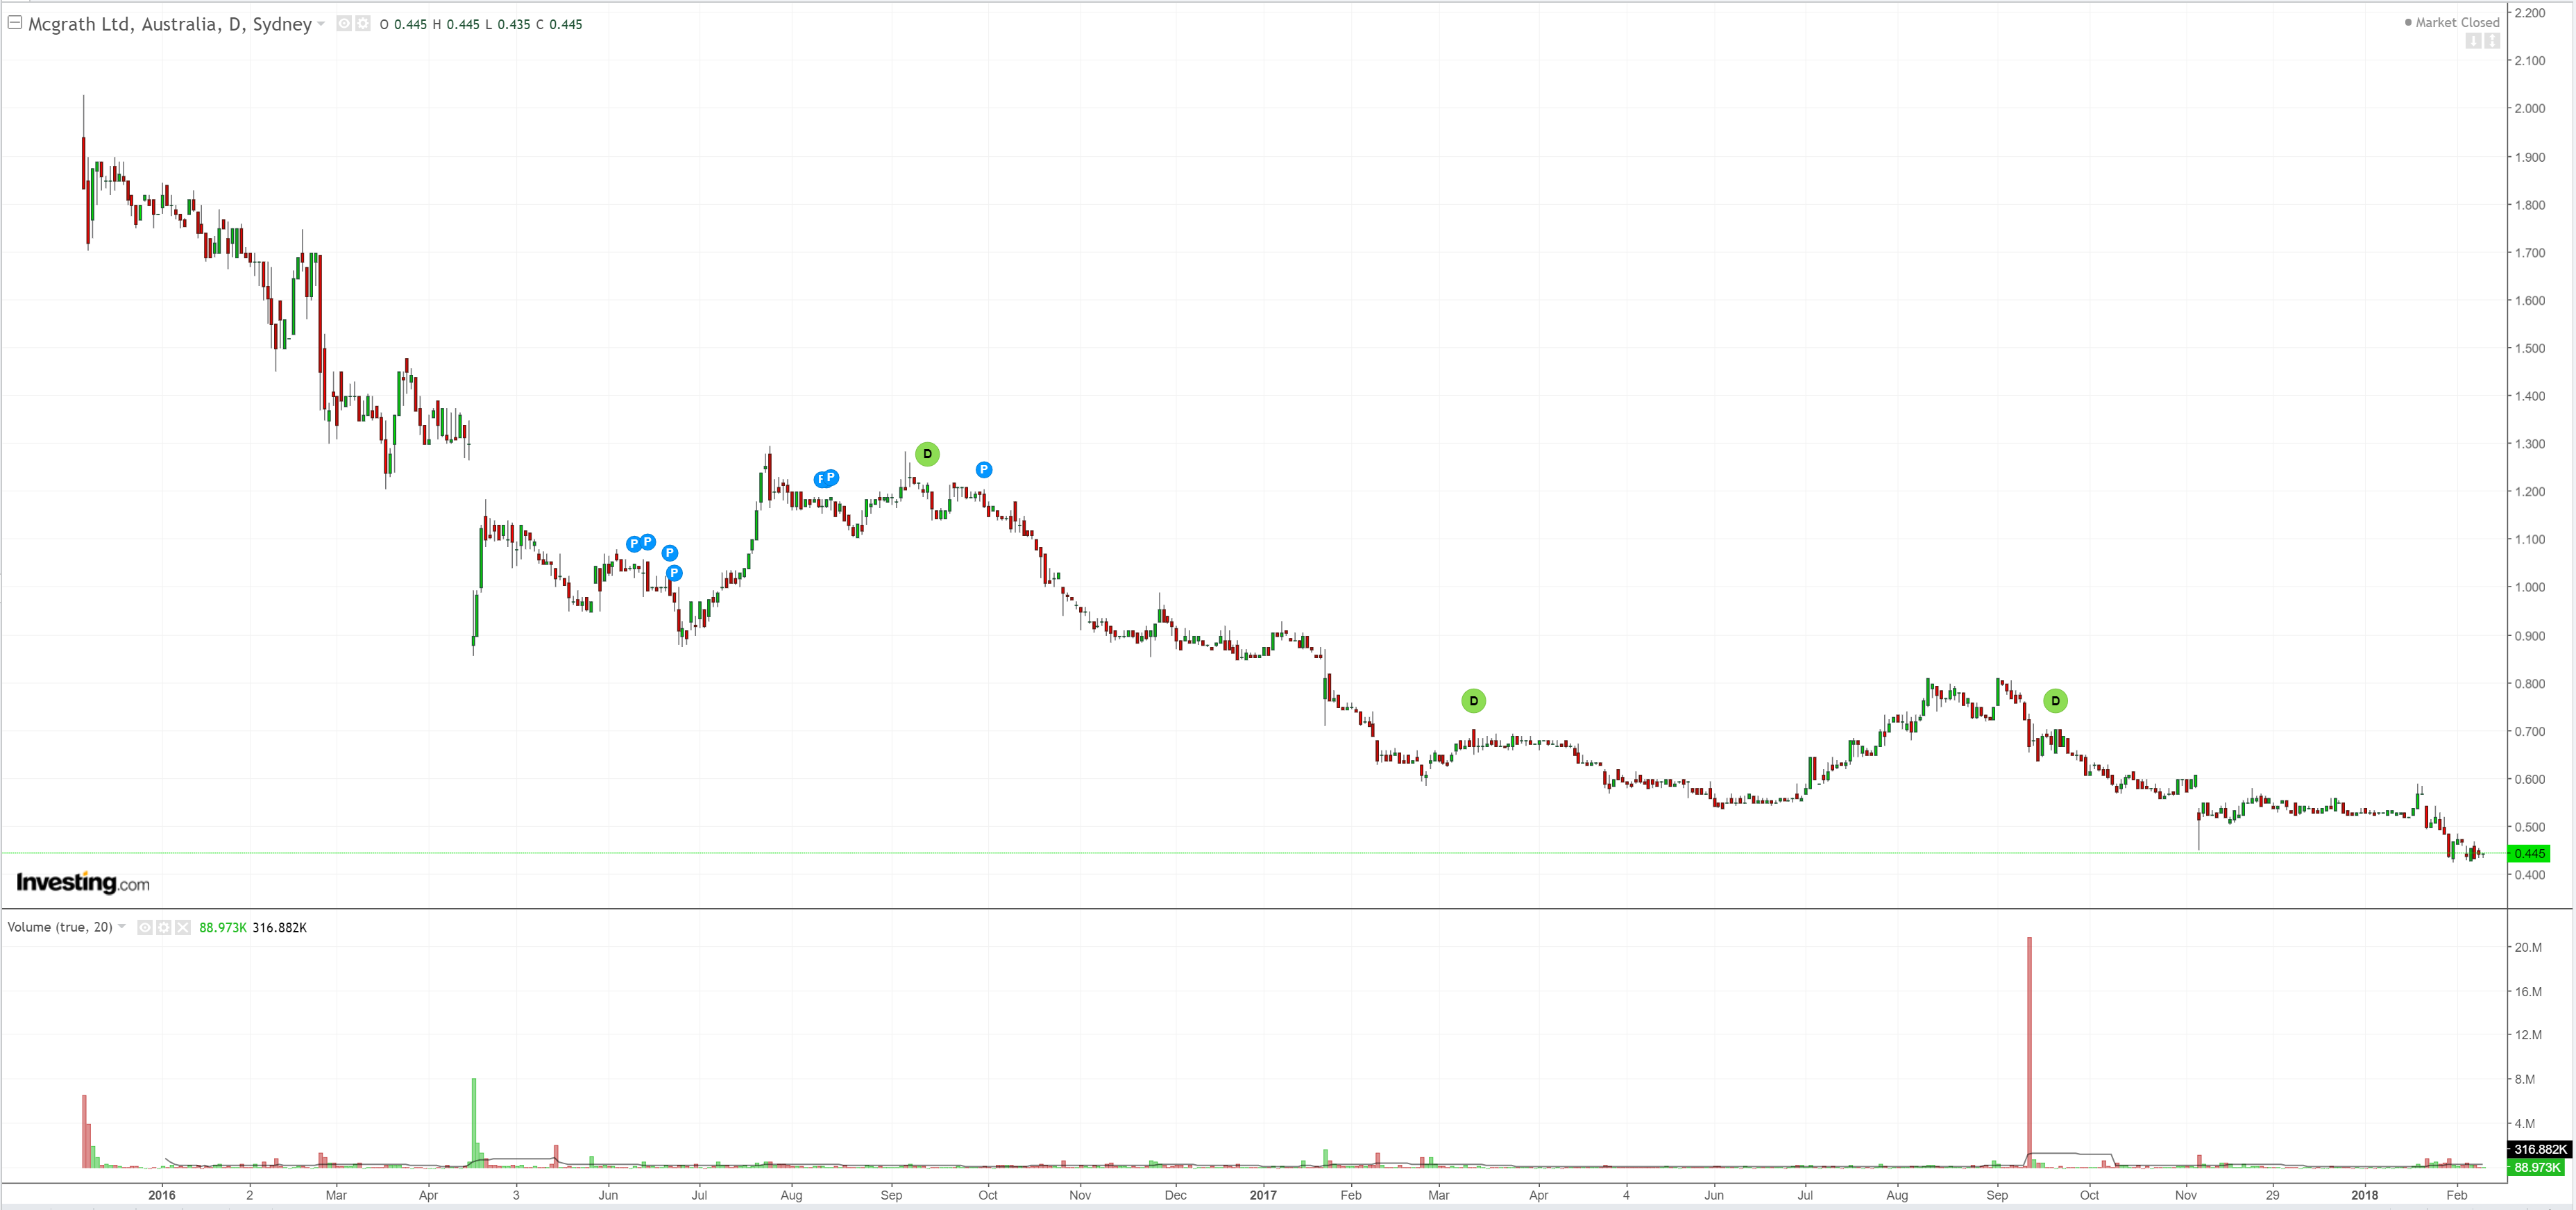Open Volume indicator dropdown arrow
This screenshot has height=1210, width=2576.
(122, 927)
